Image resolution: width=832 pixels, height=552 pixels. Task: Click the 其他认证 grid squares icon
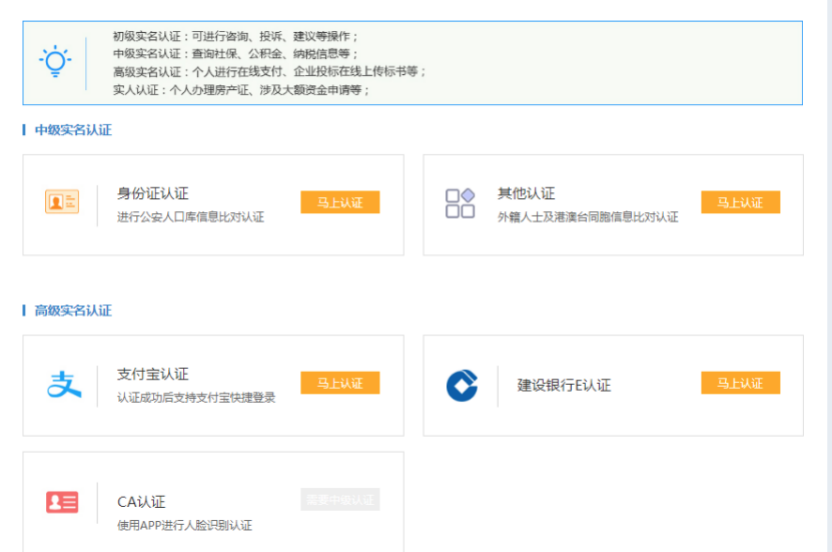tap(460, 203)
